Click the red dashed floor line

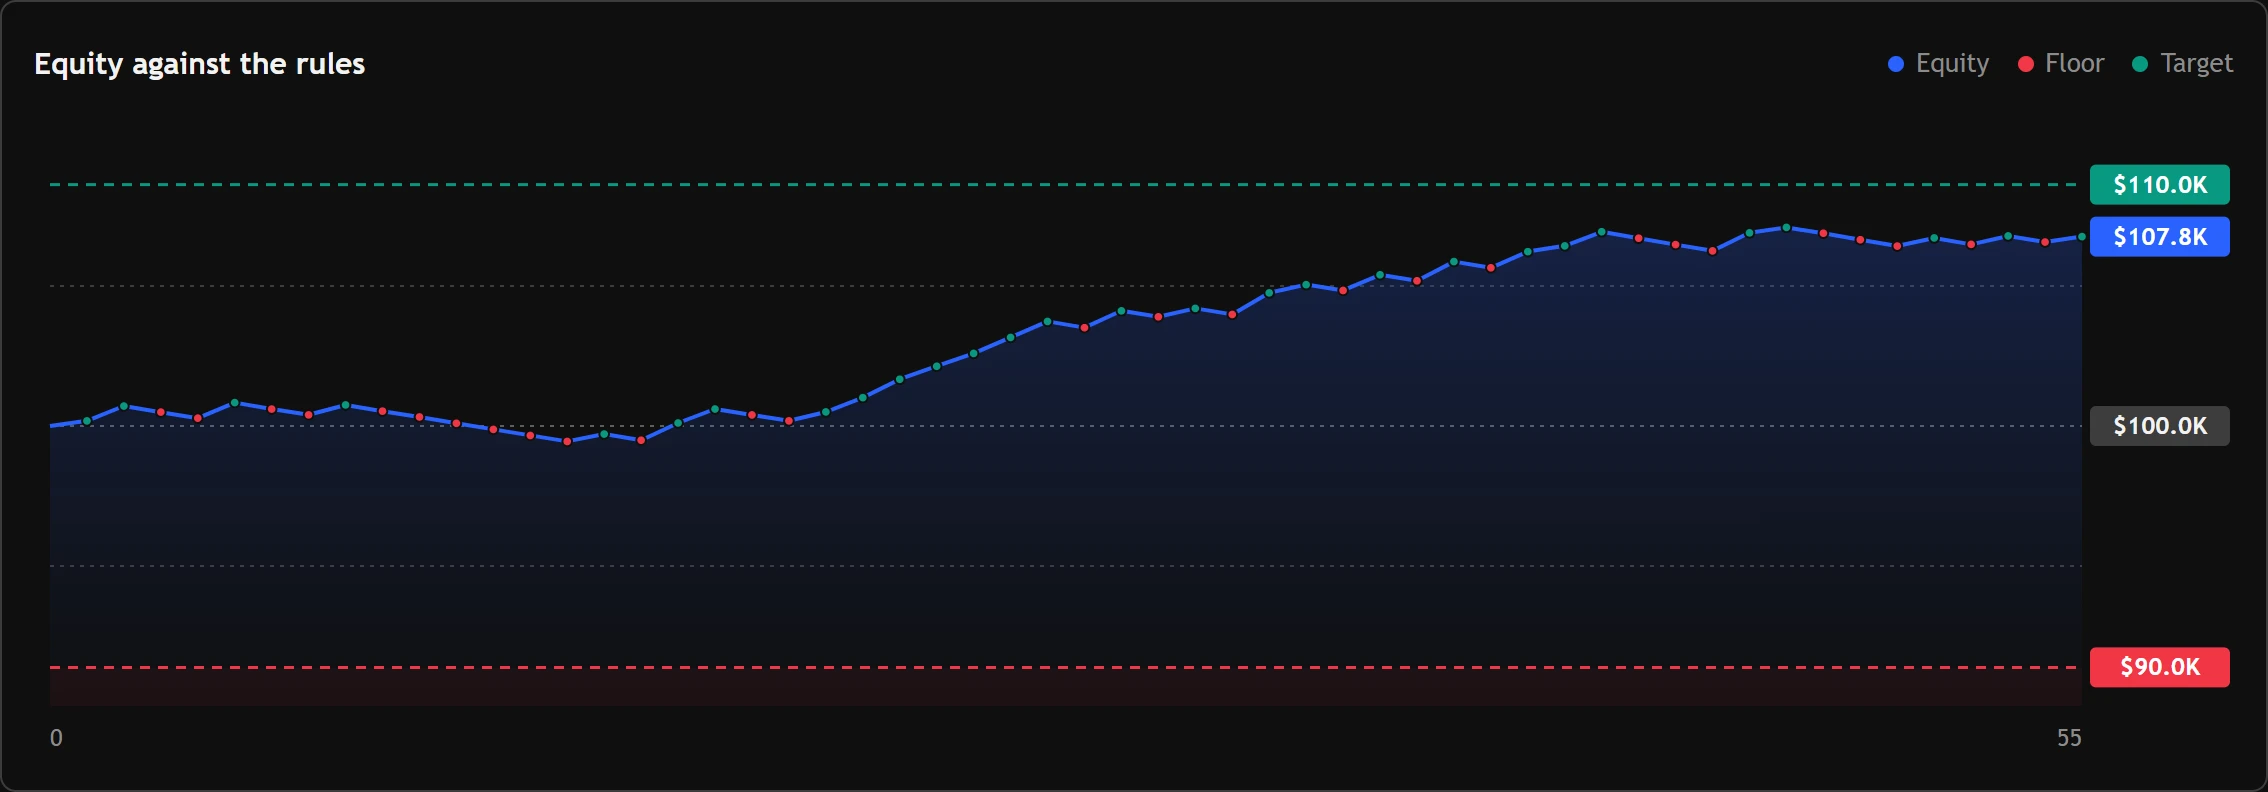click(1065, 667)
